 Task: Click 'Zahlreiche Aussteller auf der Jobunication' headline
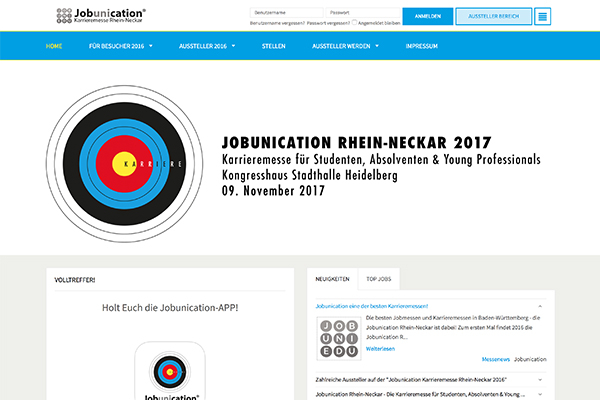tap(411, 380)
